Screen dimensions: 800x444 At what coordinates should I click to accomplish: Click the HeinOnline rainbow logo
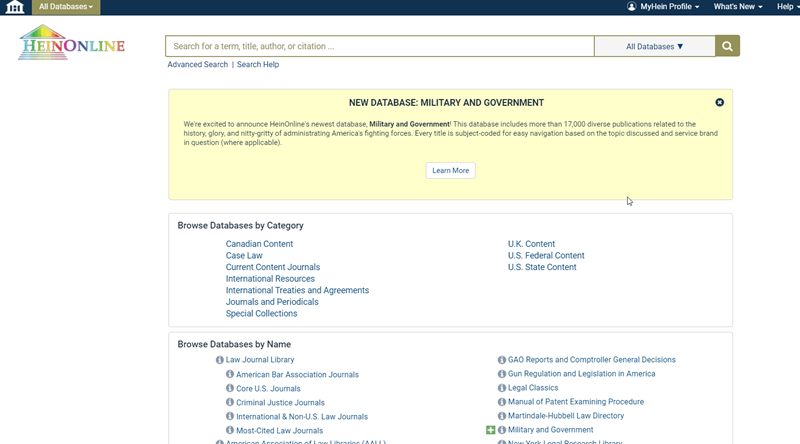71,43
